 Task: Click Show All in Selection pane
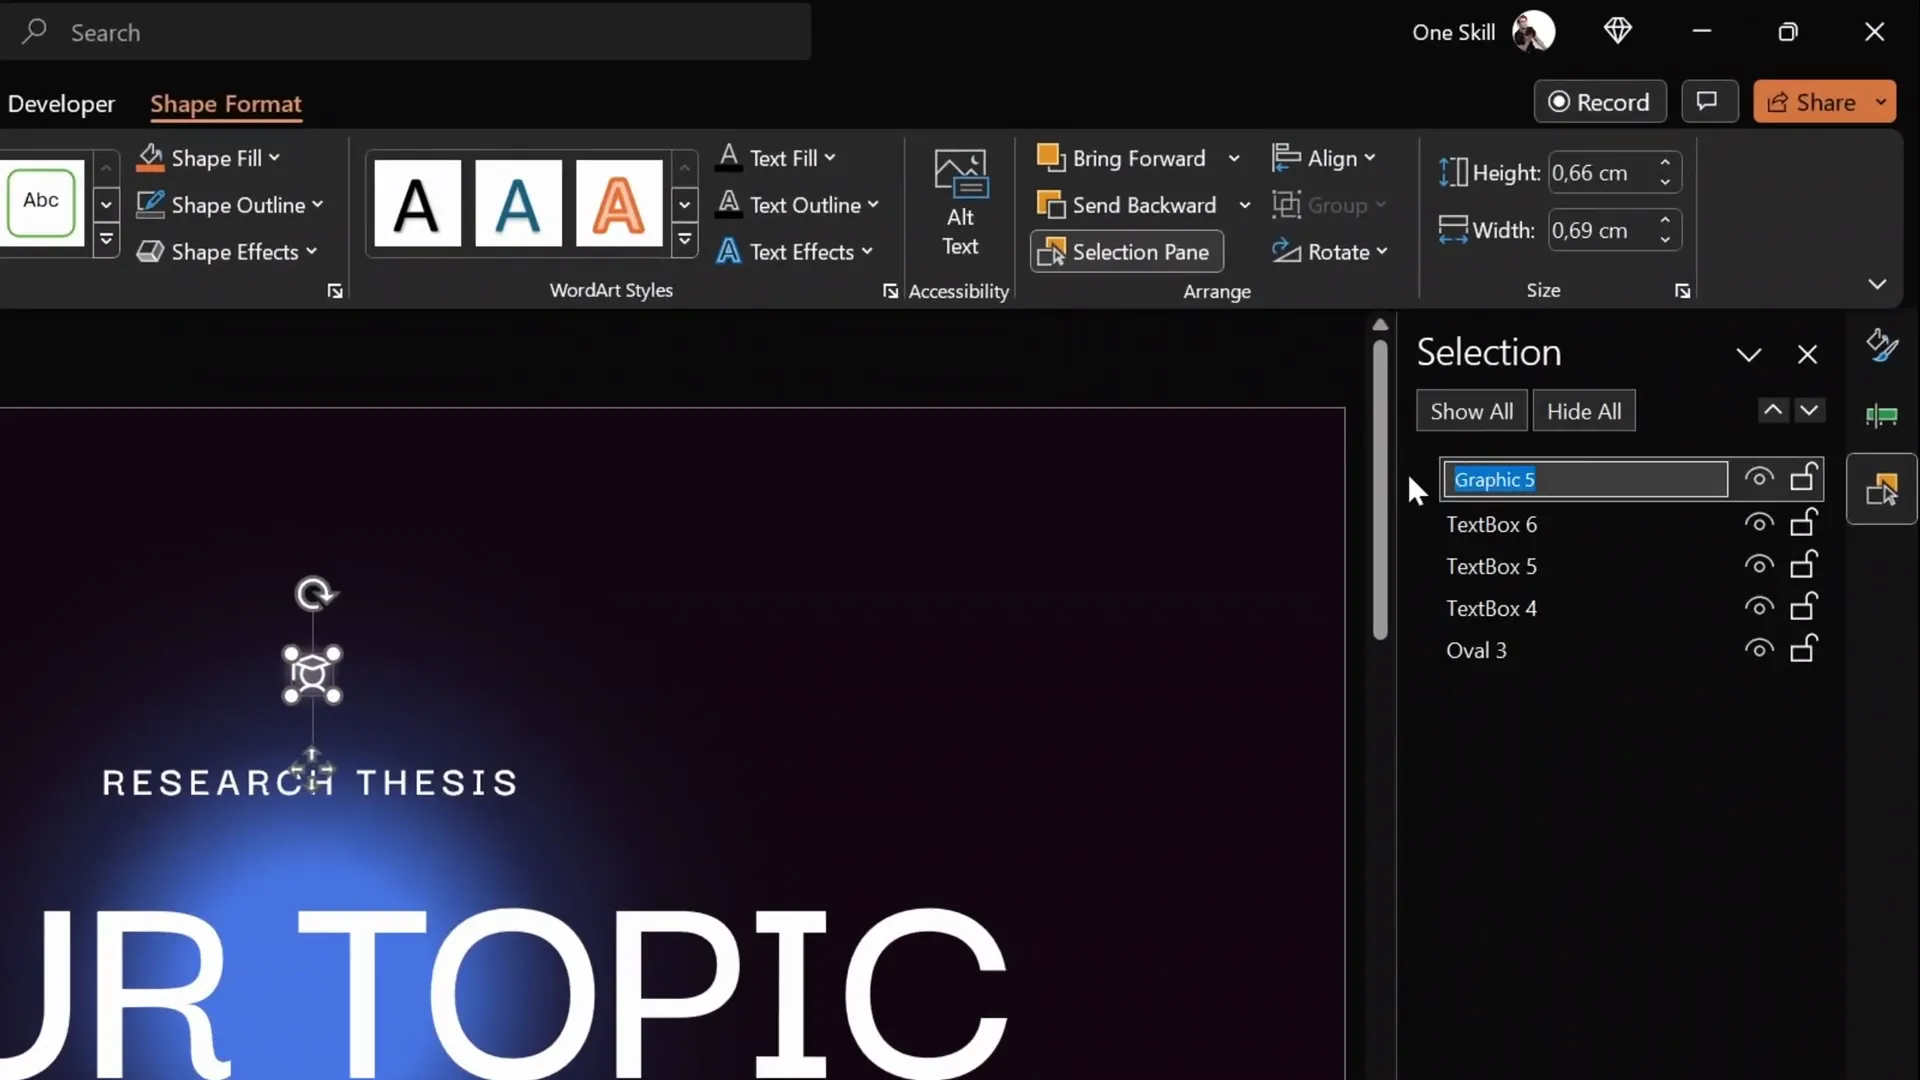click(1472, 411)
